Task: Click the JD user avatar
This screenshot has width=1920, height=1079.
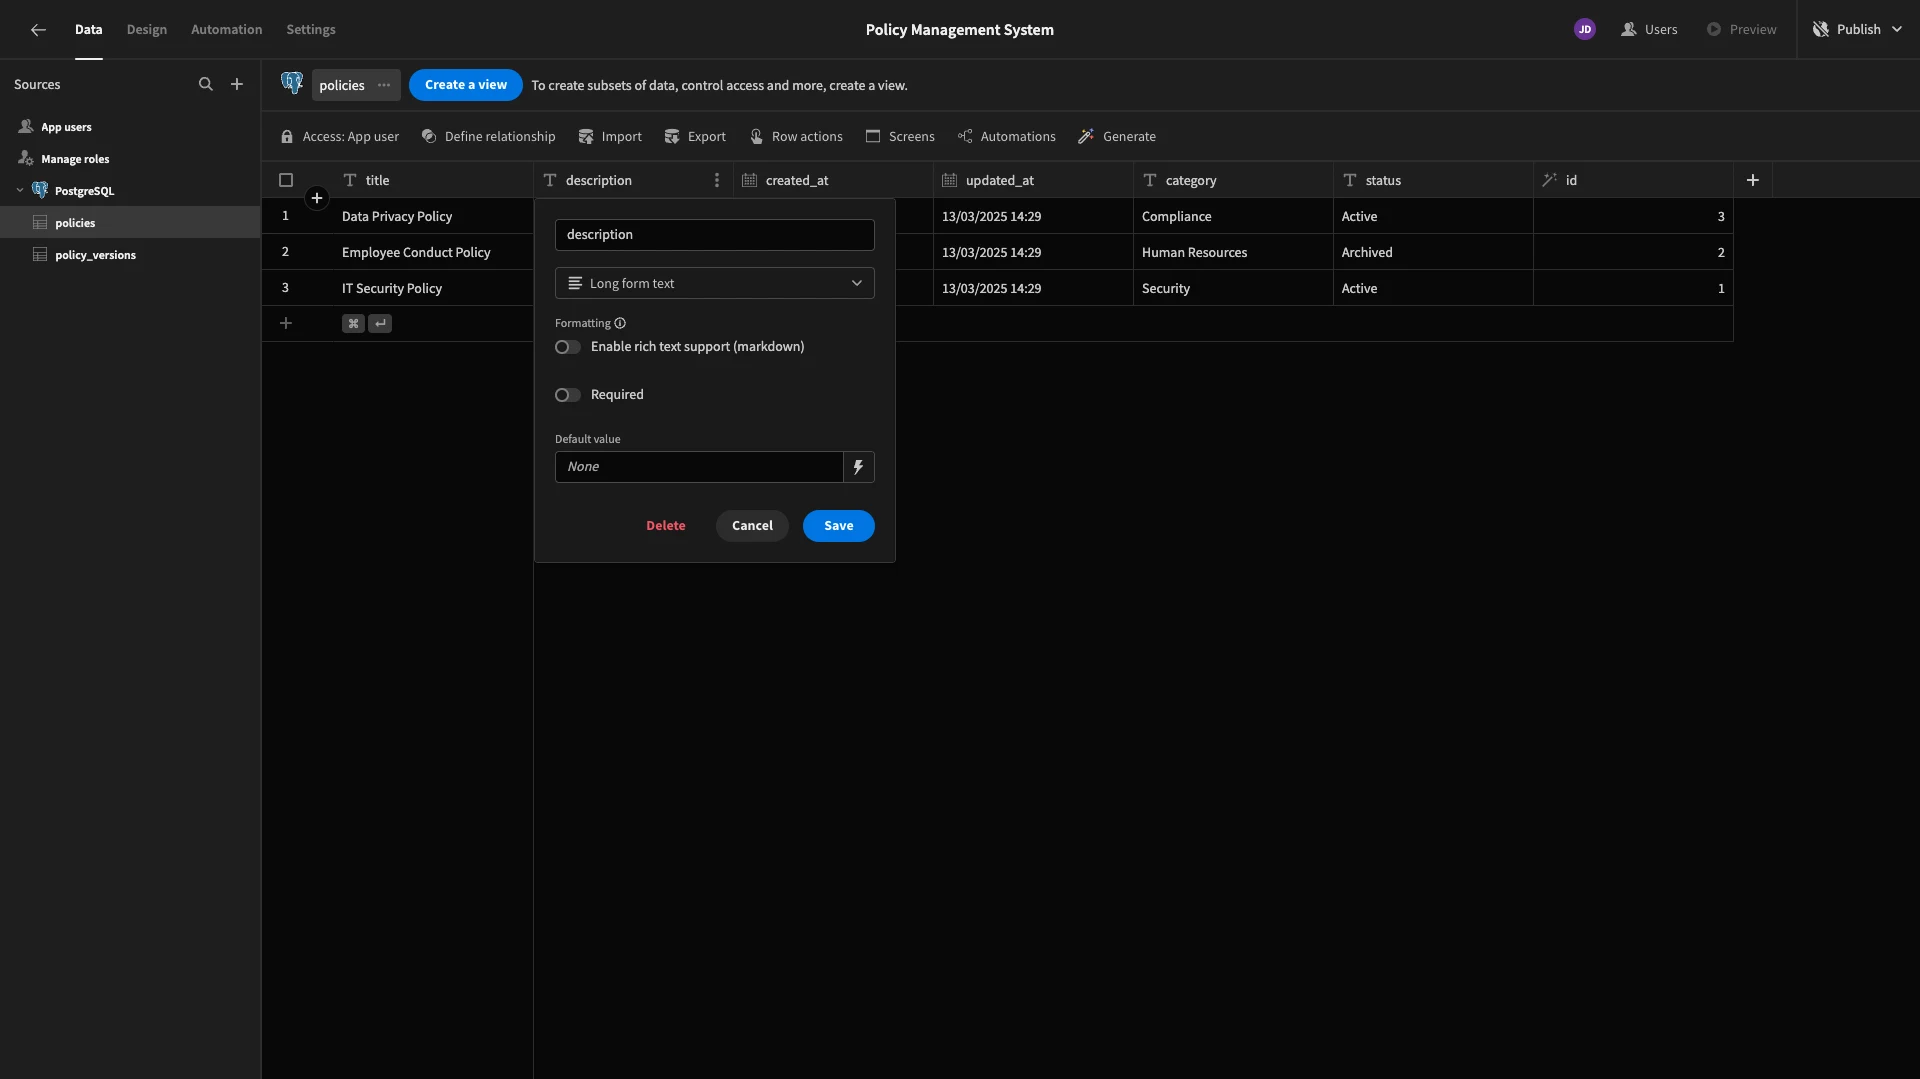Action: tap(1585, 30)
